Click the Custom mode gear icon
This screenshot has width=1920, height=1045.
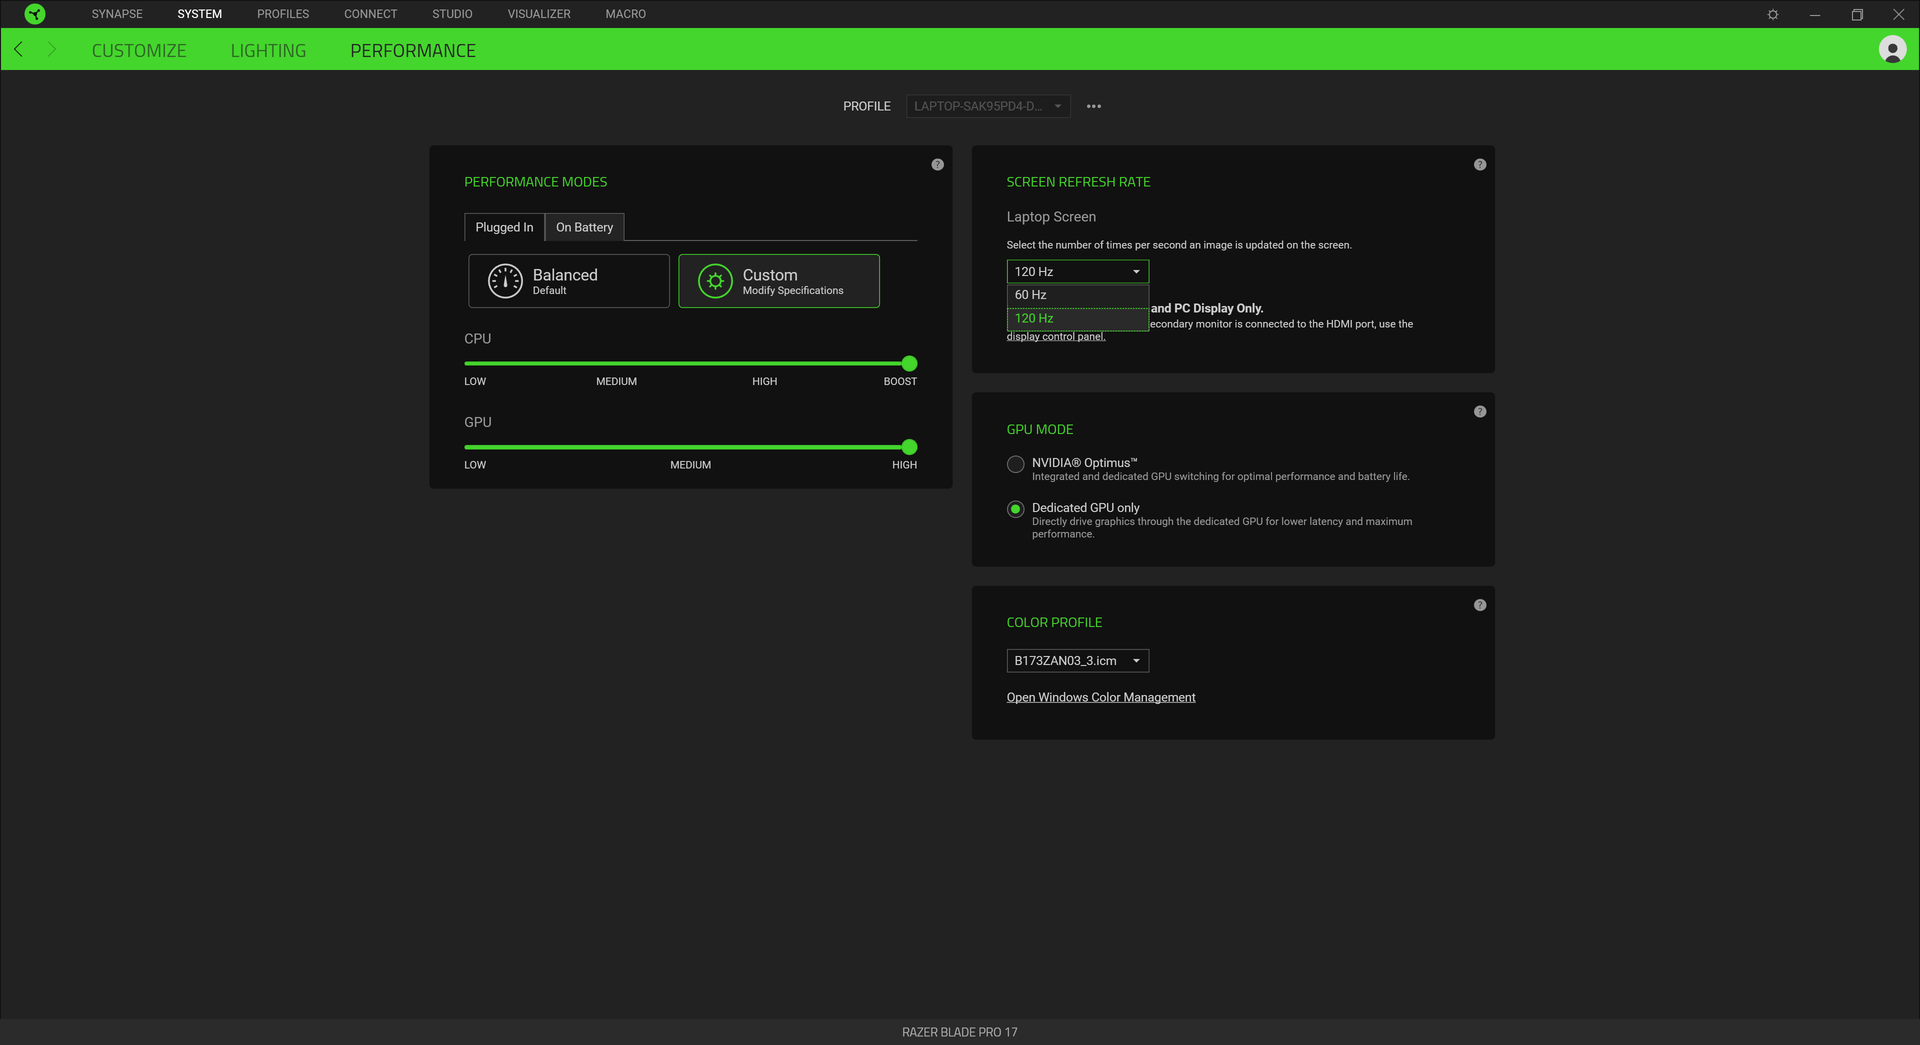point(715,281)
